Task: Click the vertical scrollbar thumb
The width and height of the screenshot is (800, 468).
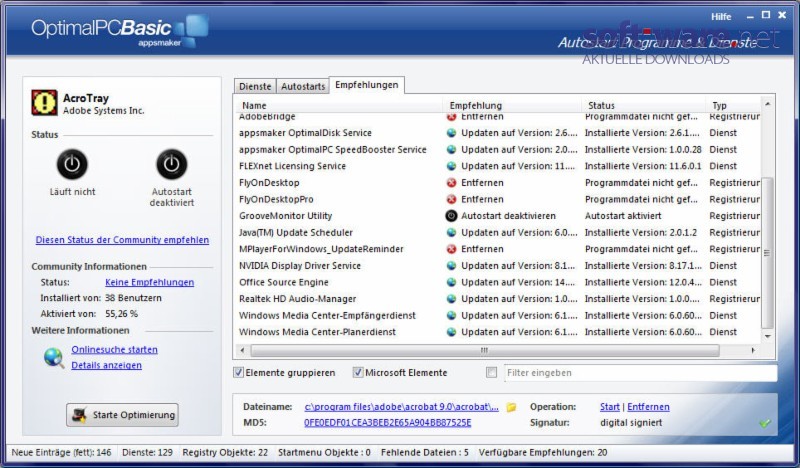Action: (x=767, y=253)
